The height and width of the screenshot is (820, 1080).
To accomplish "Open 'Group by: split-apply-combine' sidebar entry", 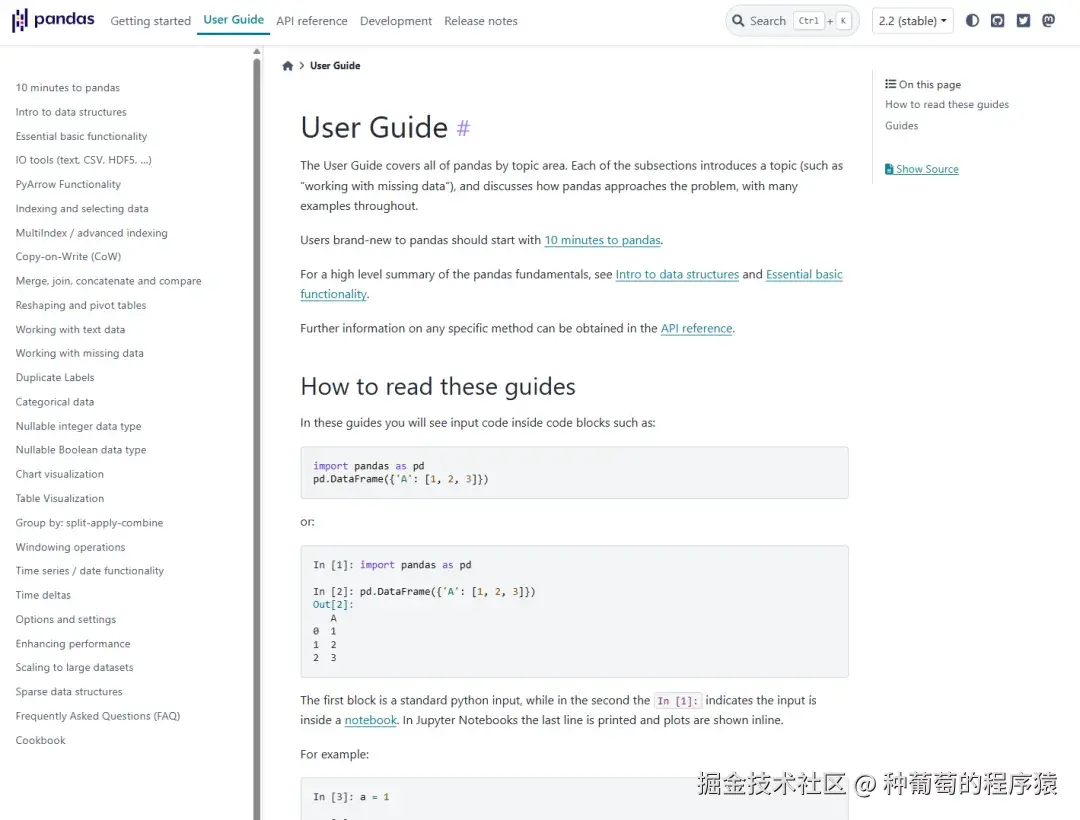I will coord(90,523).
